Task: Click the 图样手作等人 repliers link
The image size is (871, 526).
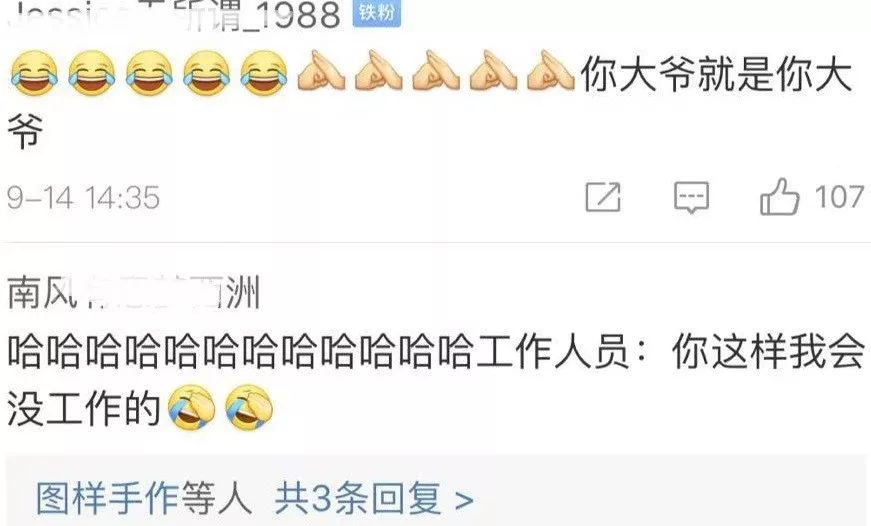Action: coord(144,498)
